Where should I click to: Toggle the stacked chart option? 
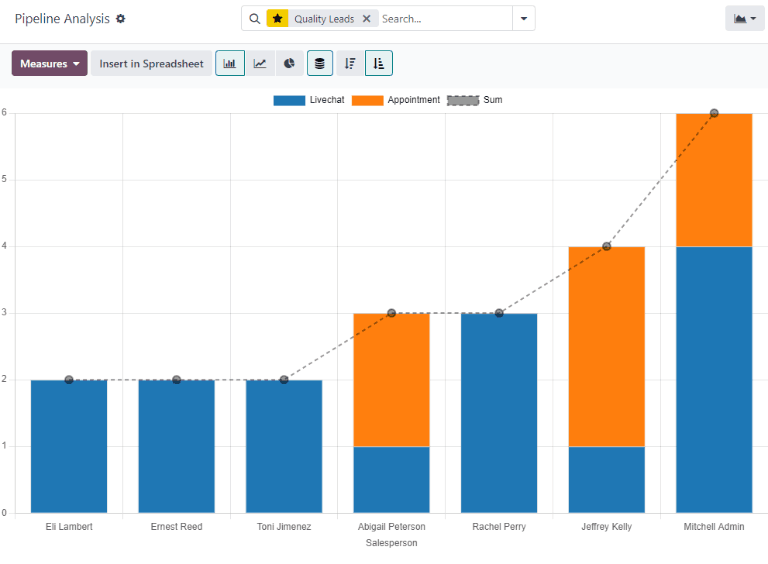tap(320, 64)
